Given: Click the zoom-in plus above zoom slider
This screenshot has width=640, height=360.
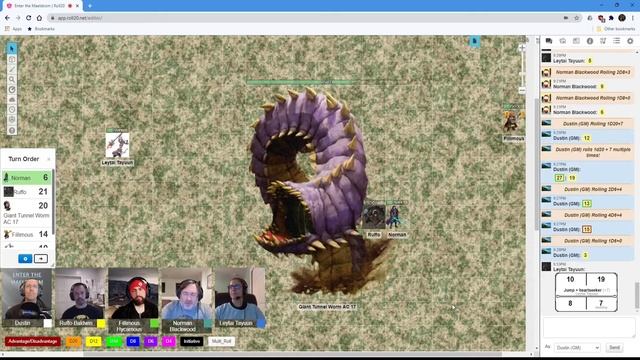Looking at the screenshot, I should click(522, 48).
